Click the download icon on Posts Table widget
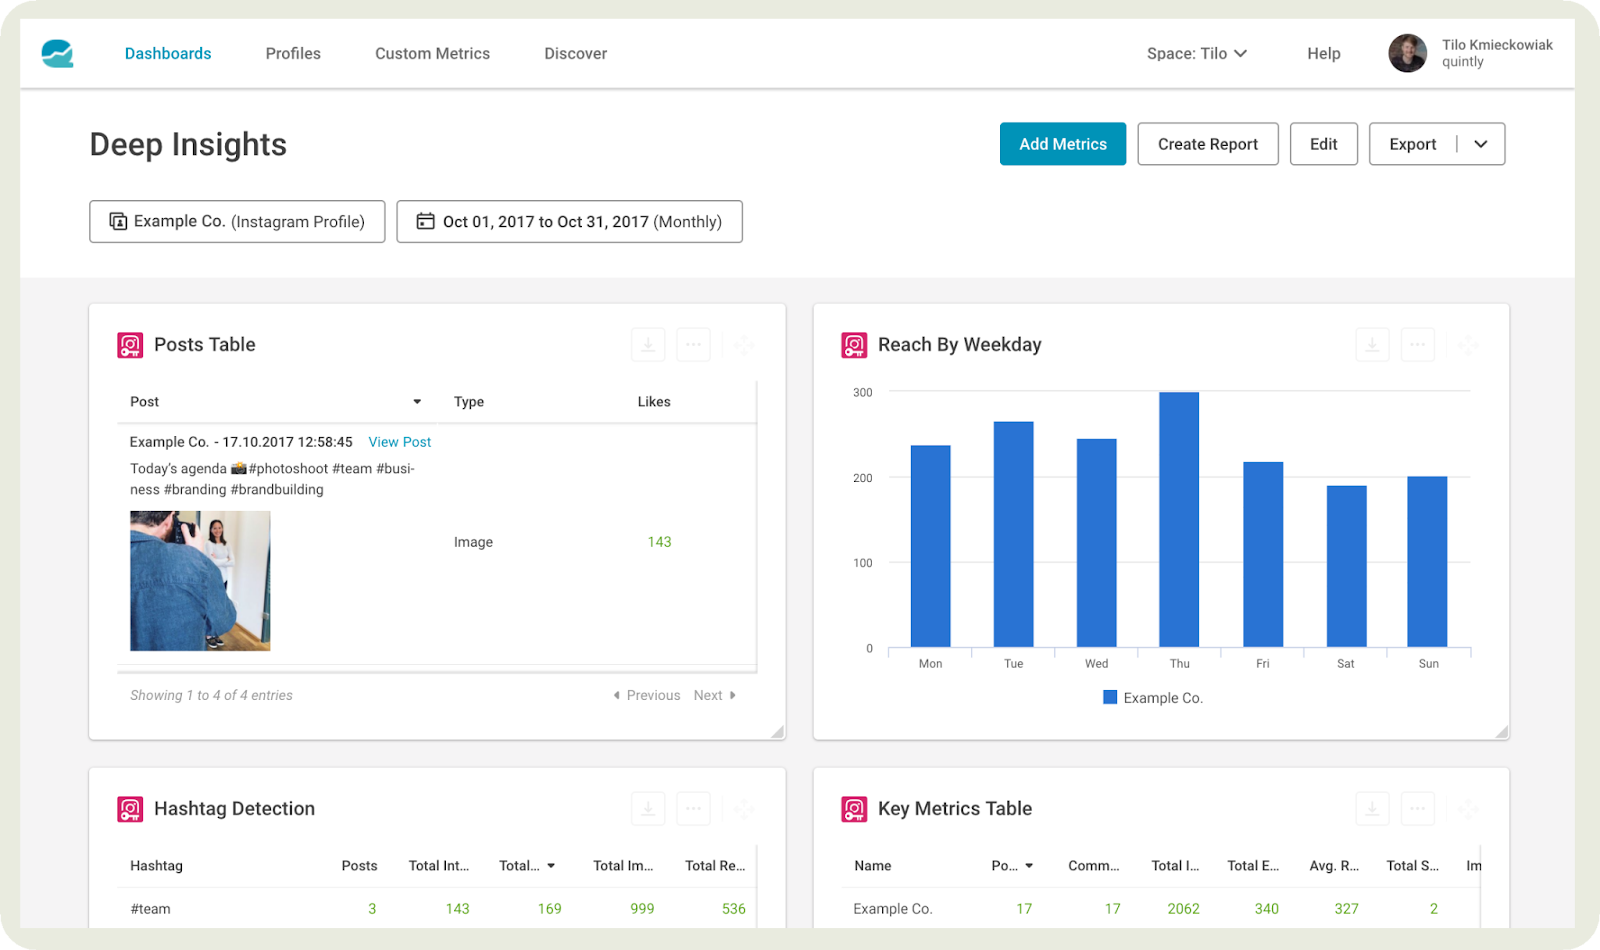The width and height of the screenshot is (1600, 950). [648, 344]
